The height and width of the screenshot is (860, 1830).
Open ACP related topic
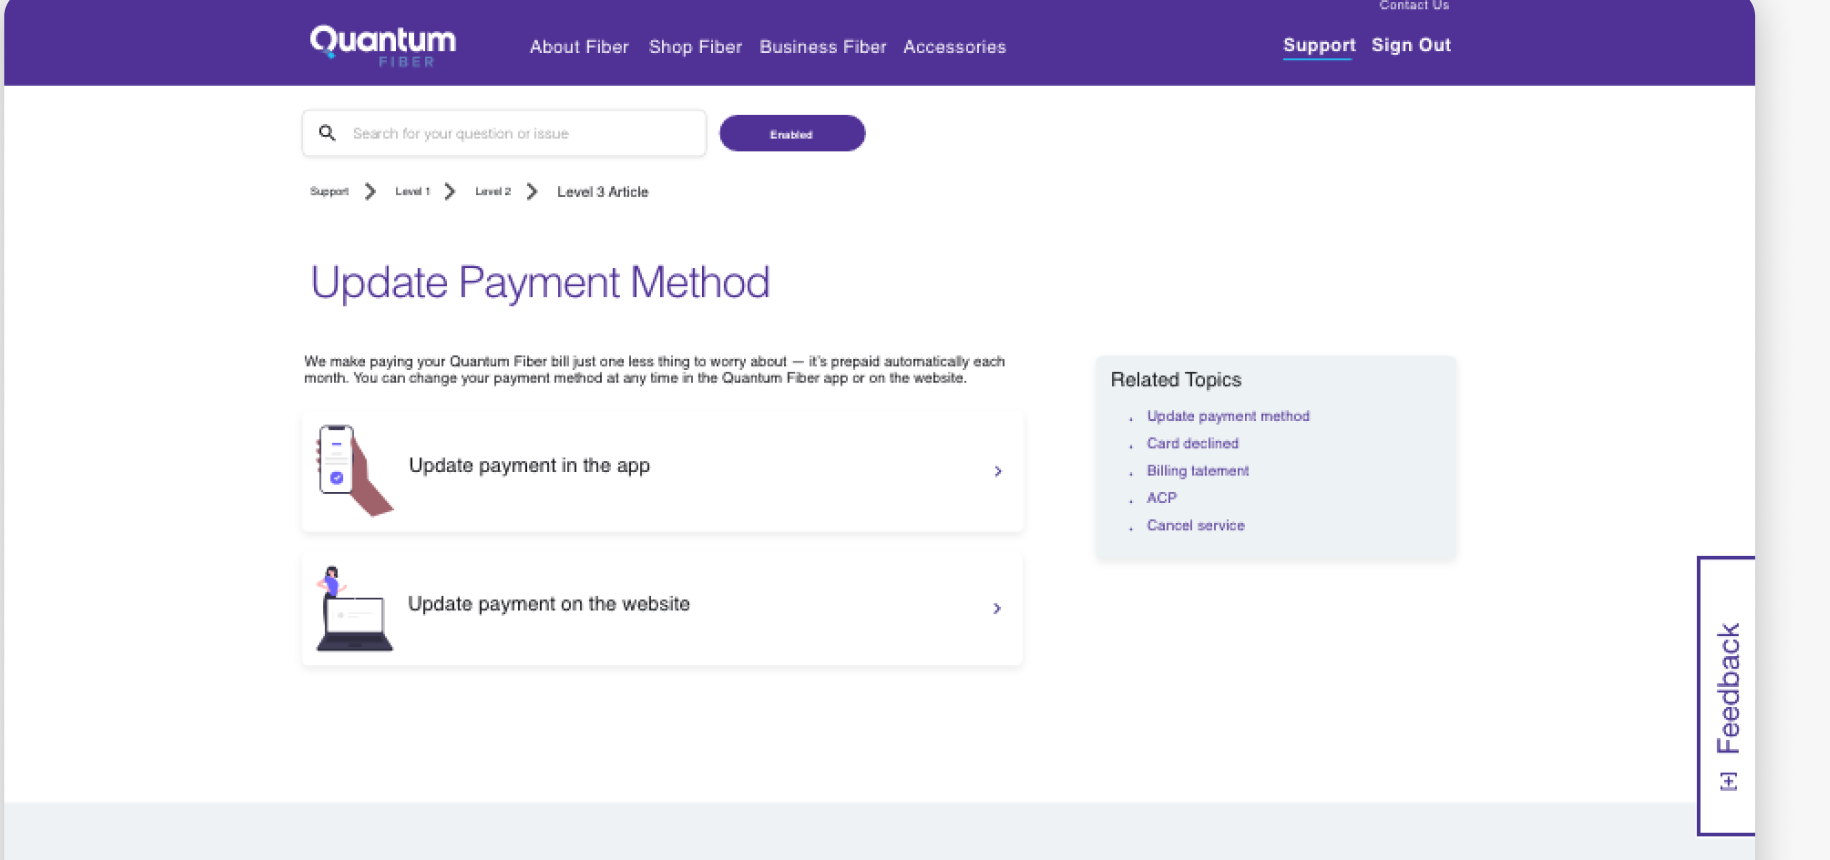[x=1161, y=497]
